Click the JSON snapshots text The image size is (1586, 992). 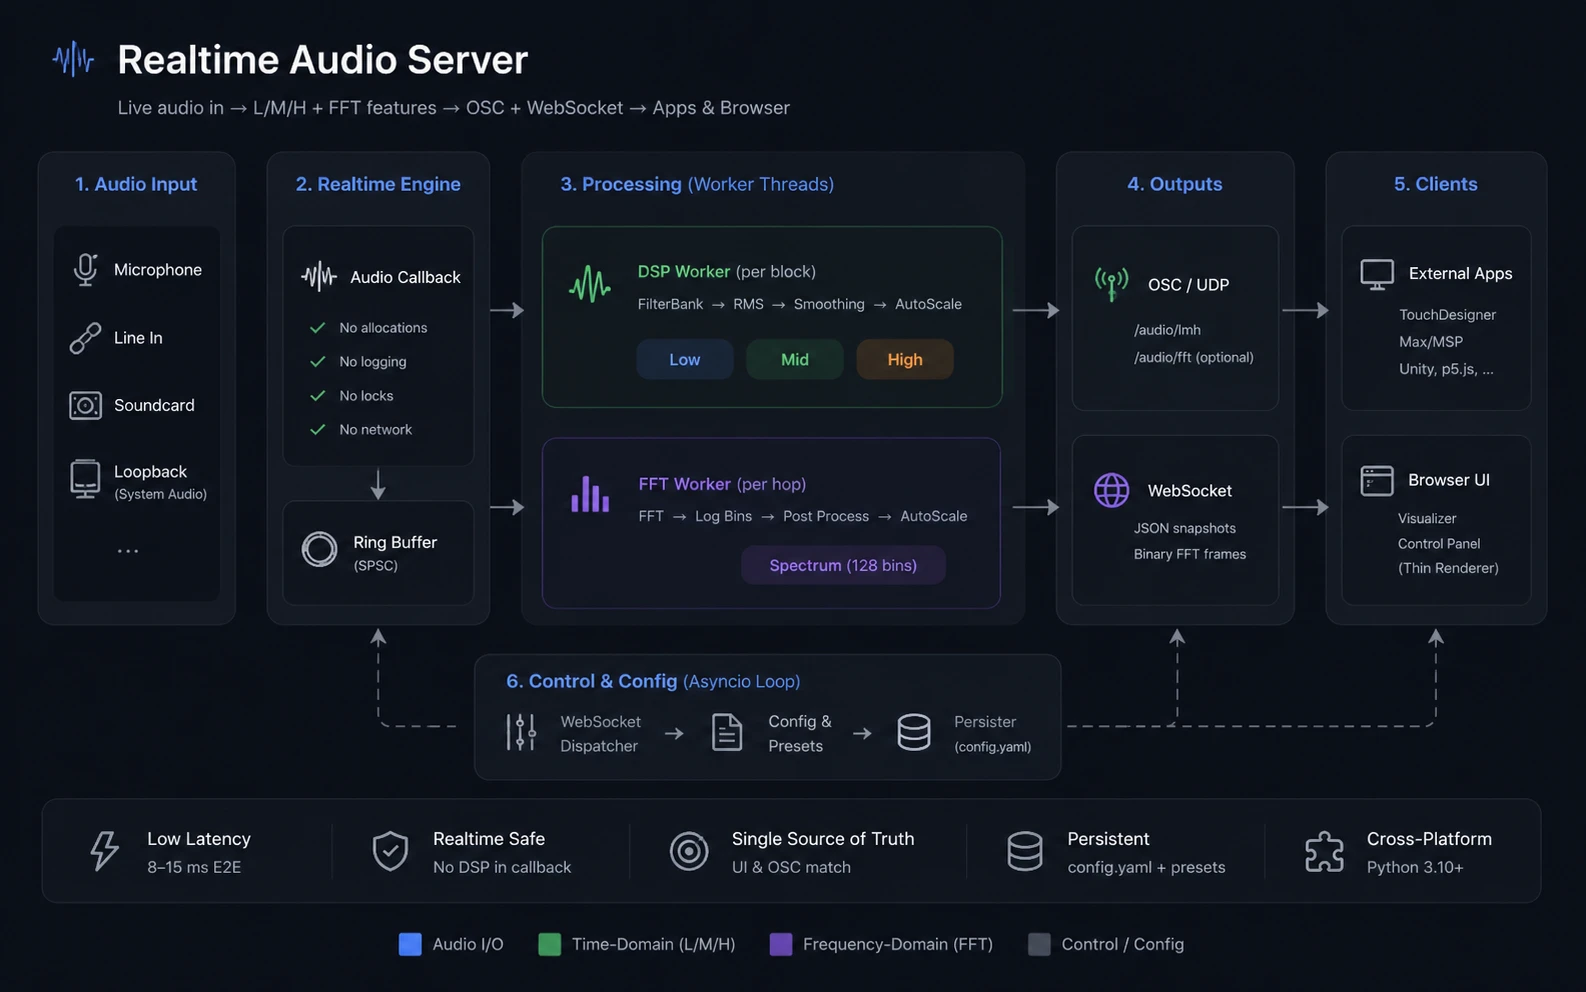1185,528
